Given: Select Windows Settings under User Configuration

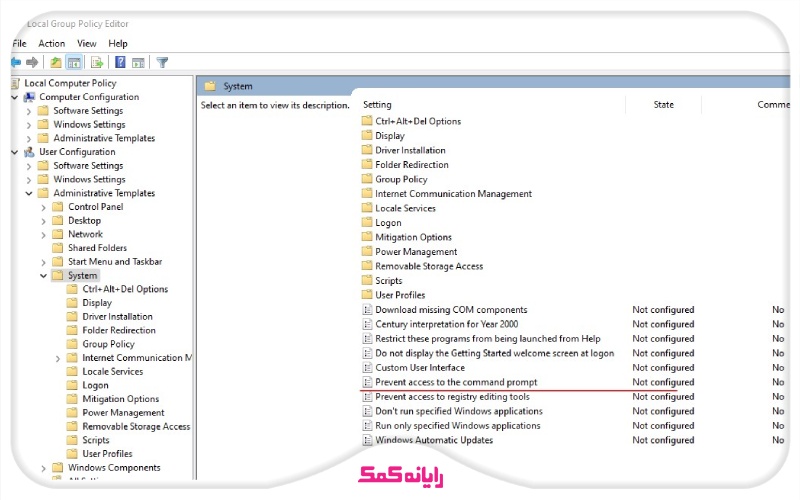Looking at the screenshot, I should (89, 180).
